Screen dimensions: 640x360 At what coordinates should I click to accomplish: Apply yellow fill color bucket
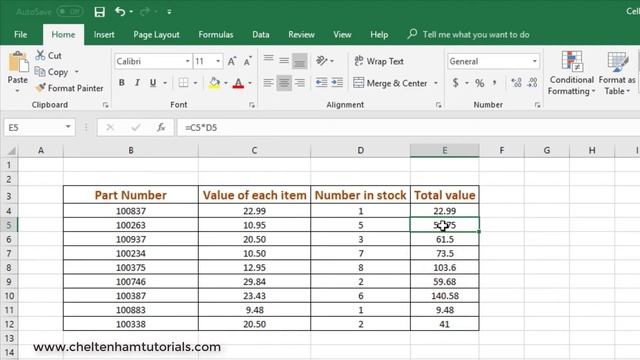pos(214,83)
